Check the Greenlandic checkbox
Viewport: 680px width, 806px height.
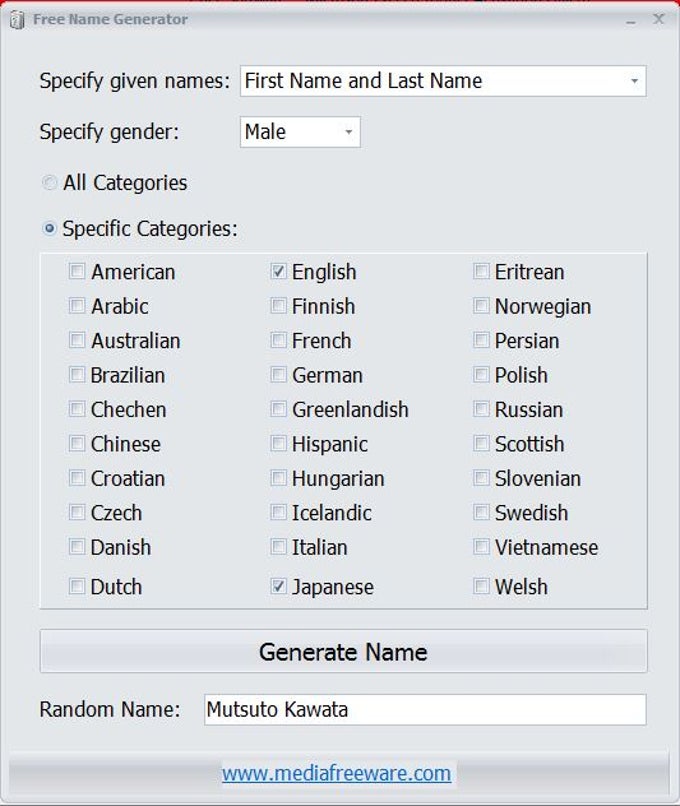[279, 410]
